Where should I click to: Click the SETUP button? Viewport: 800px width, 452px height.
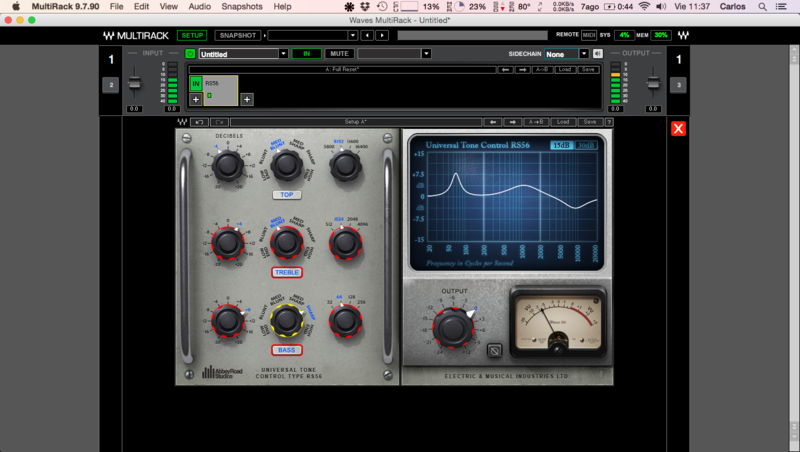[191, 35]
